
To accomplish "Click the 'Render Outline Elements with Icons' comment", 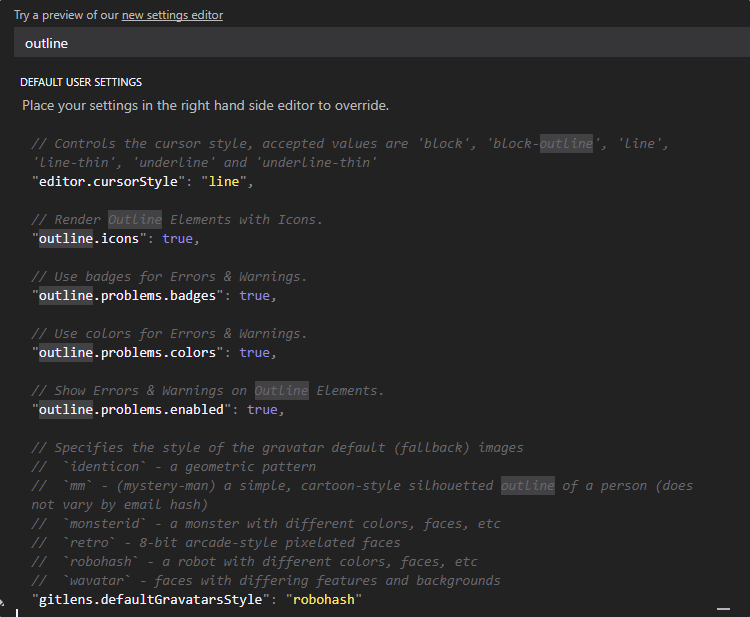I will (x=177, y=220).
